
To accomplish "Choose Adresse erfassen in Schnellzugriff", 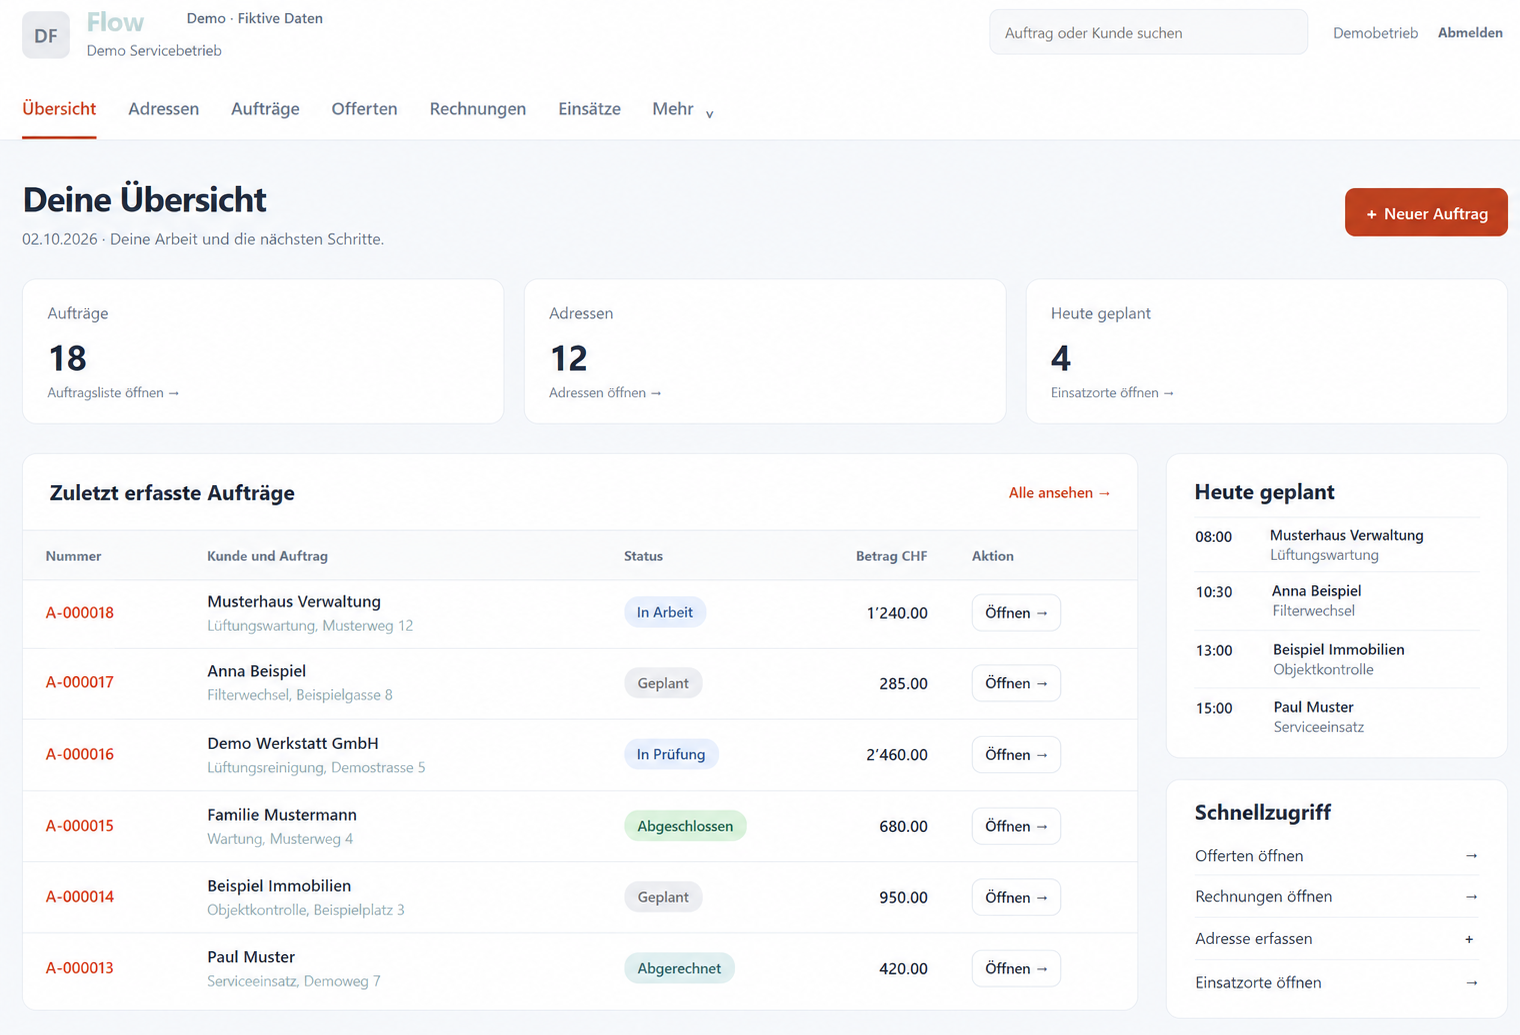I will [x=1337, y=939].
